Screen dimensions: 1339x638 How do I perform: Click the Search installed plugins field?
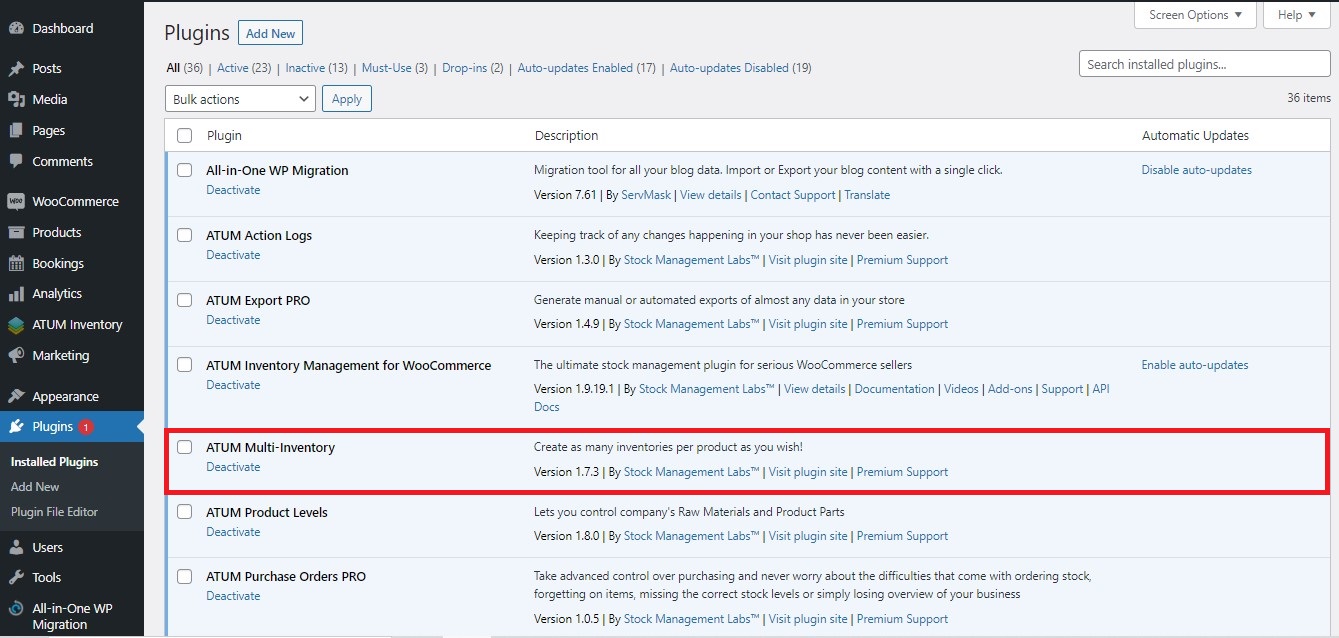1205,64
